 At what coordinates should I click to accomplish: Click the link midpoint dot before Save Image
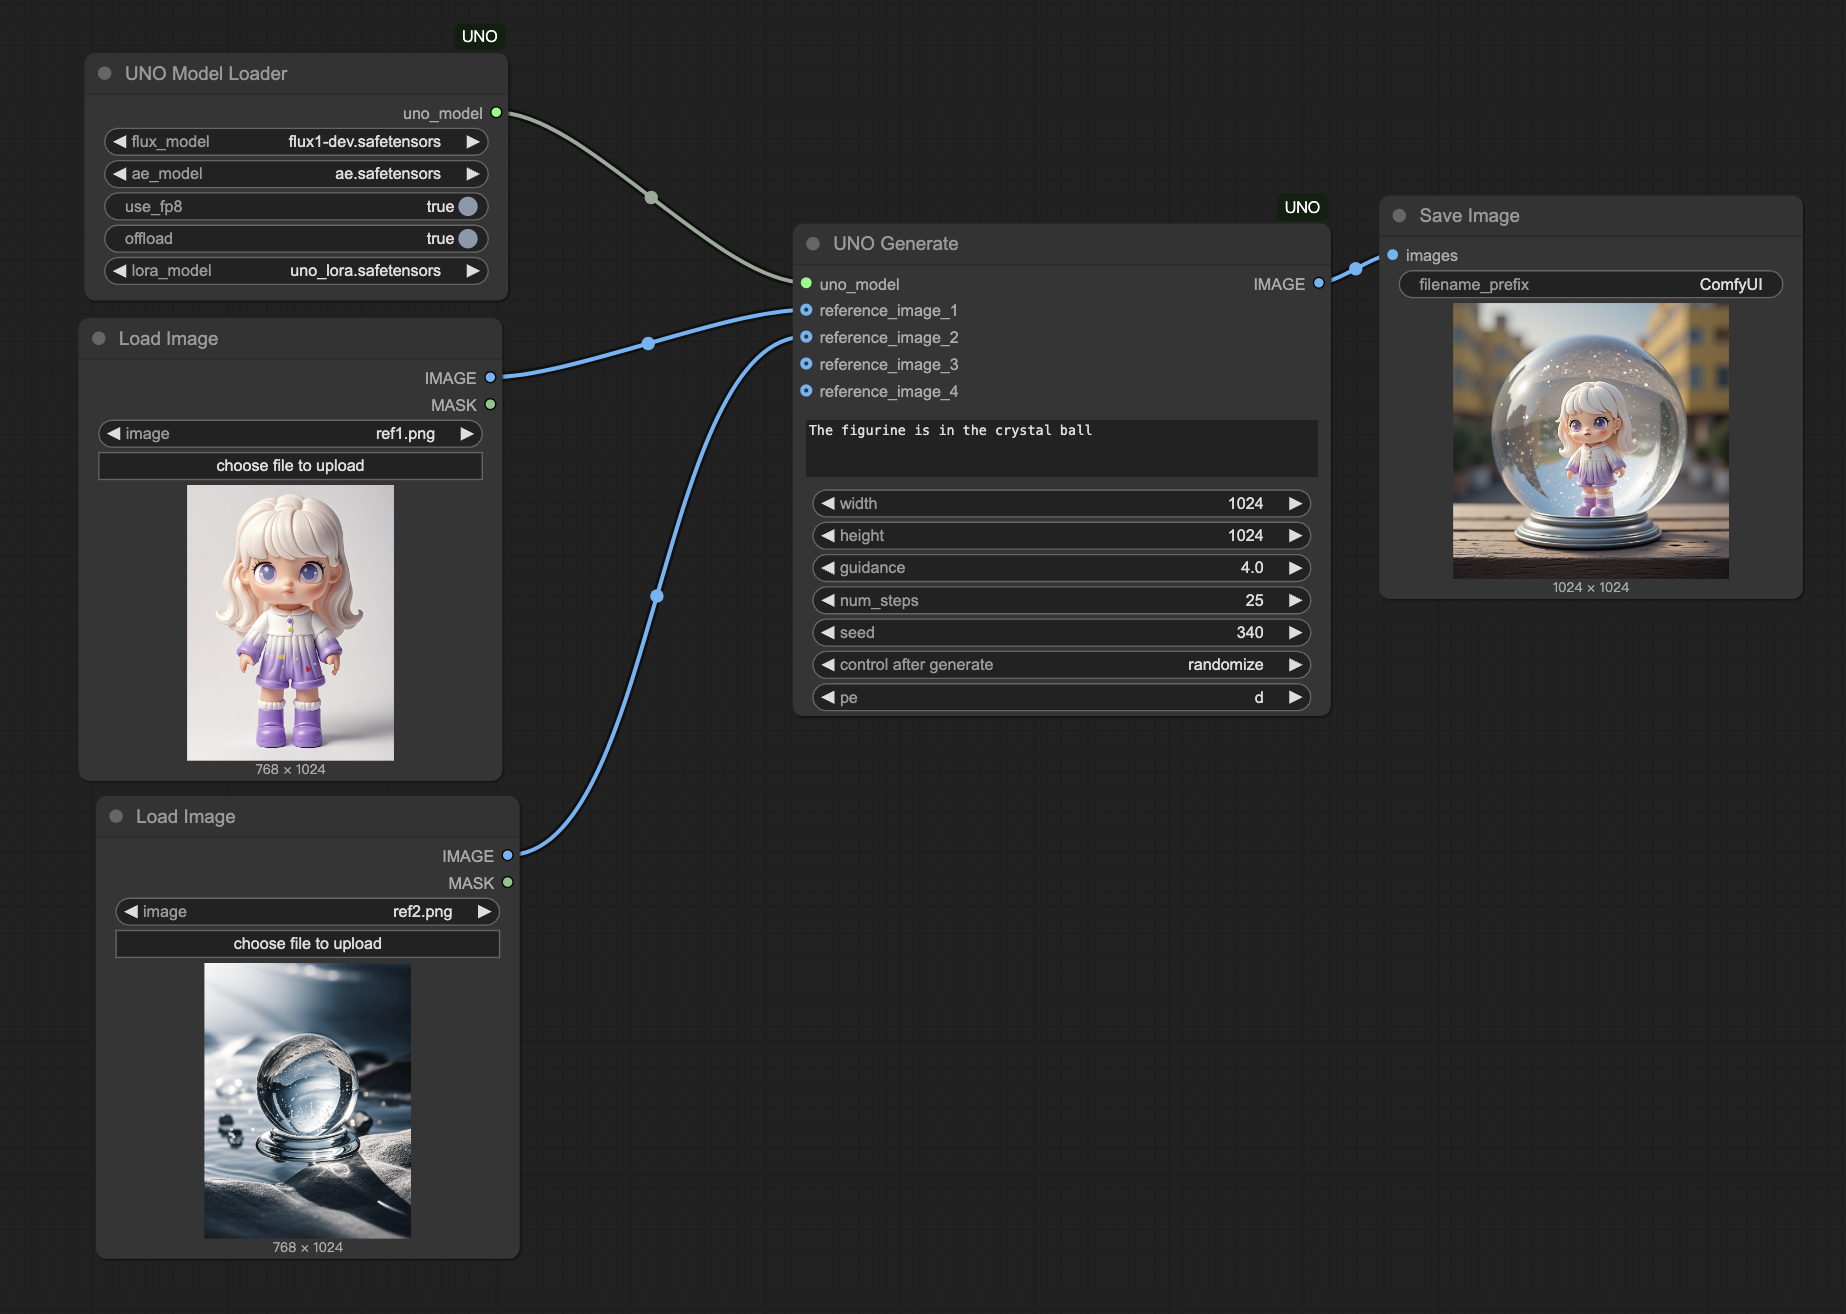click(x=1355, y=268)
